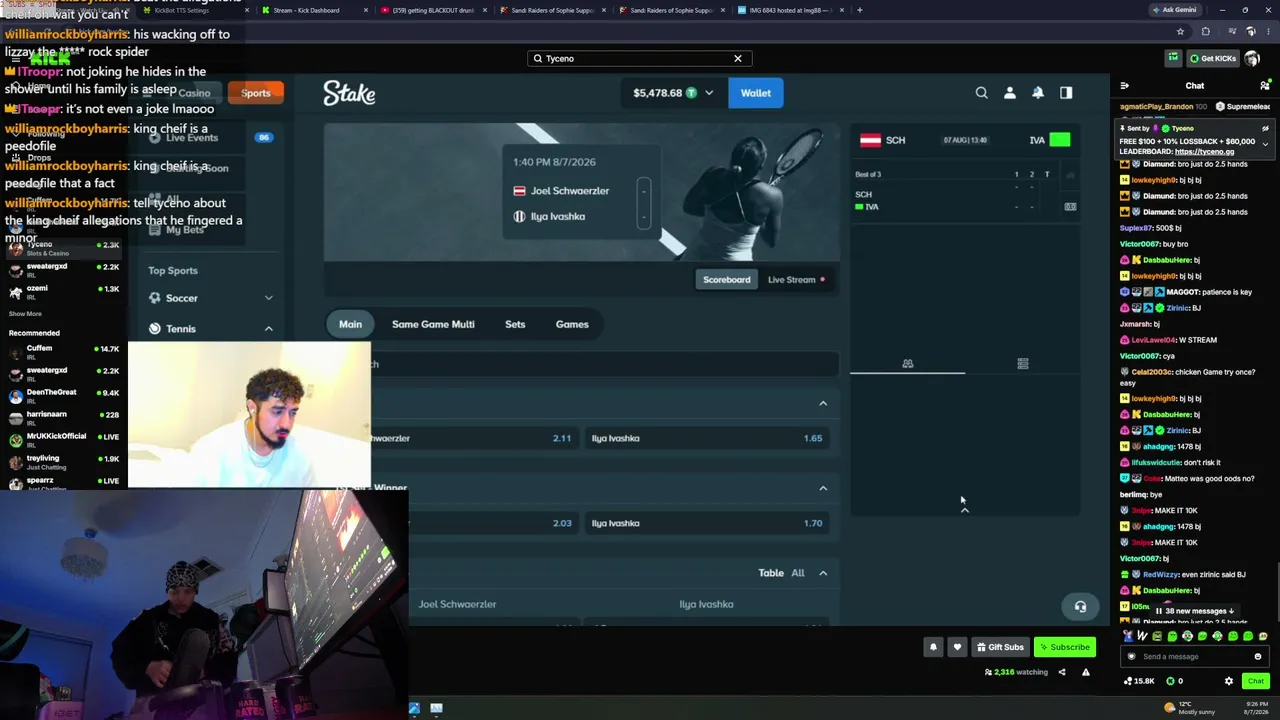
Task: Expand the pinned message chevron
Action: [1265, 145]
